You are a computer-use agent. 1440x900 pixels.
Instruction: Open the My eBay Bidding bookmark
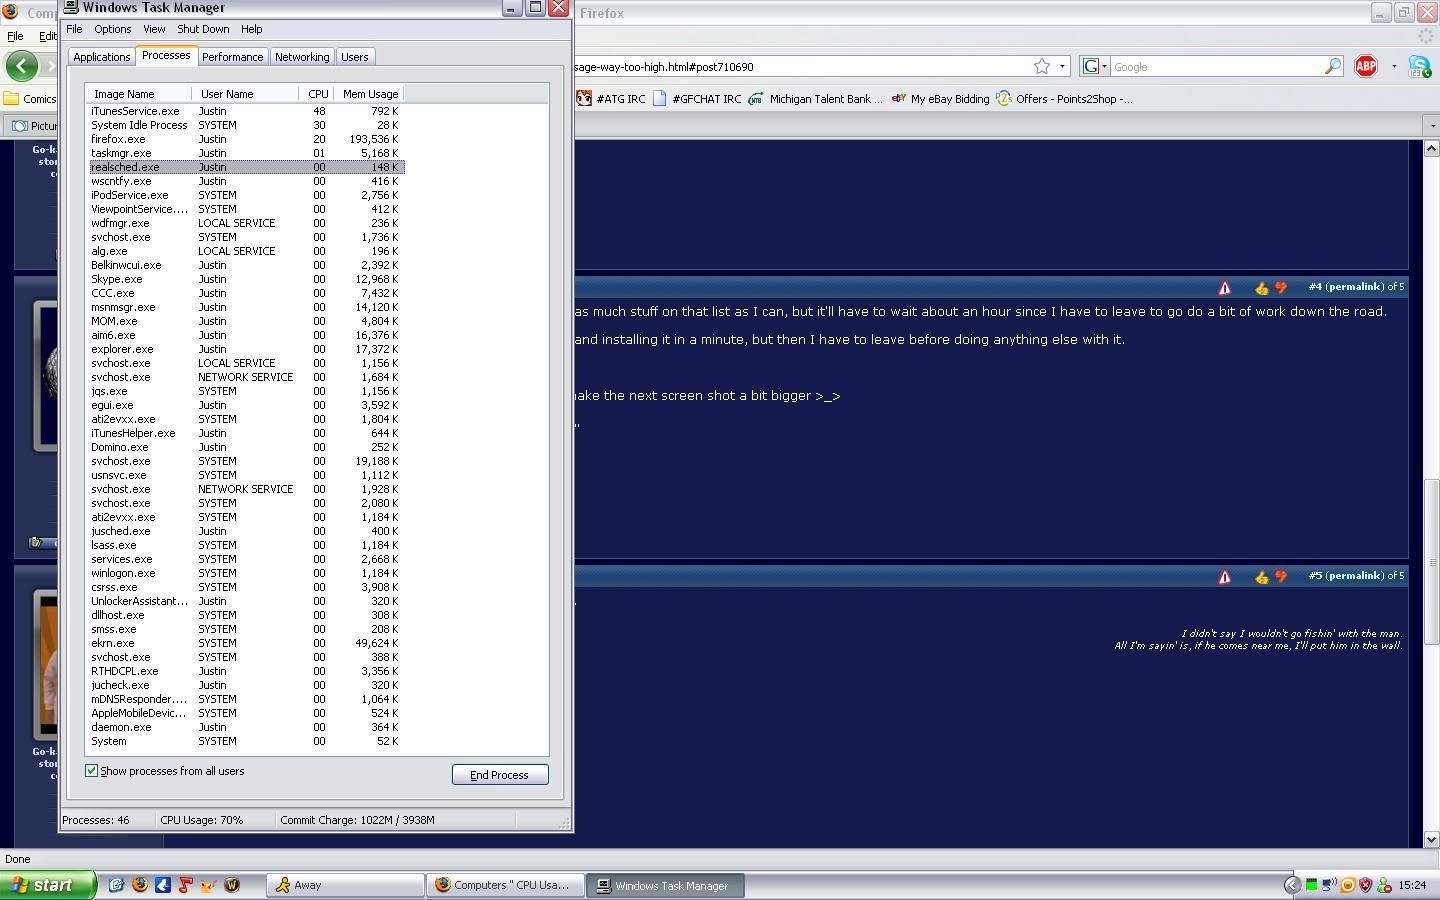pos(939,99)
